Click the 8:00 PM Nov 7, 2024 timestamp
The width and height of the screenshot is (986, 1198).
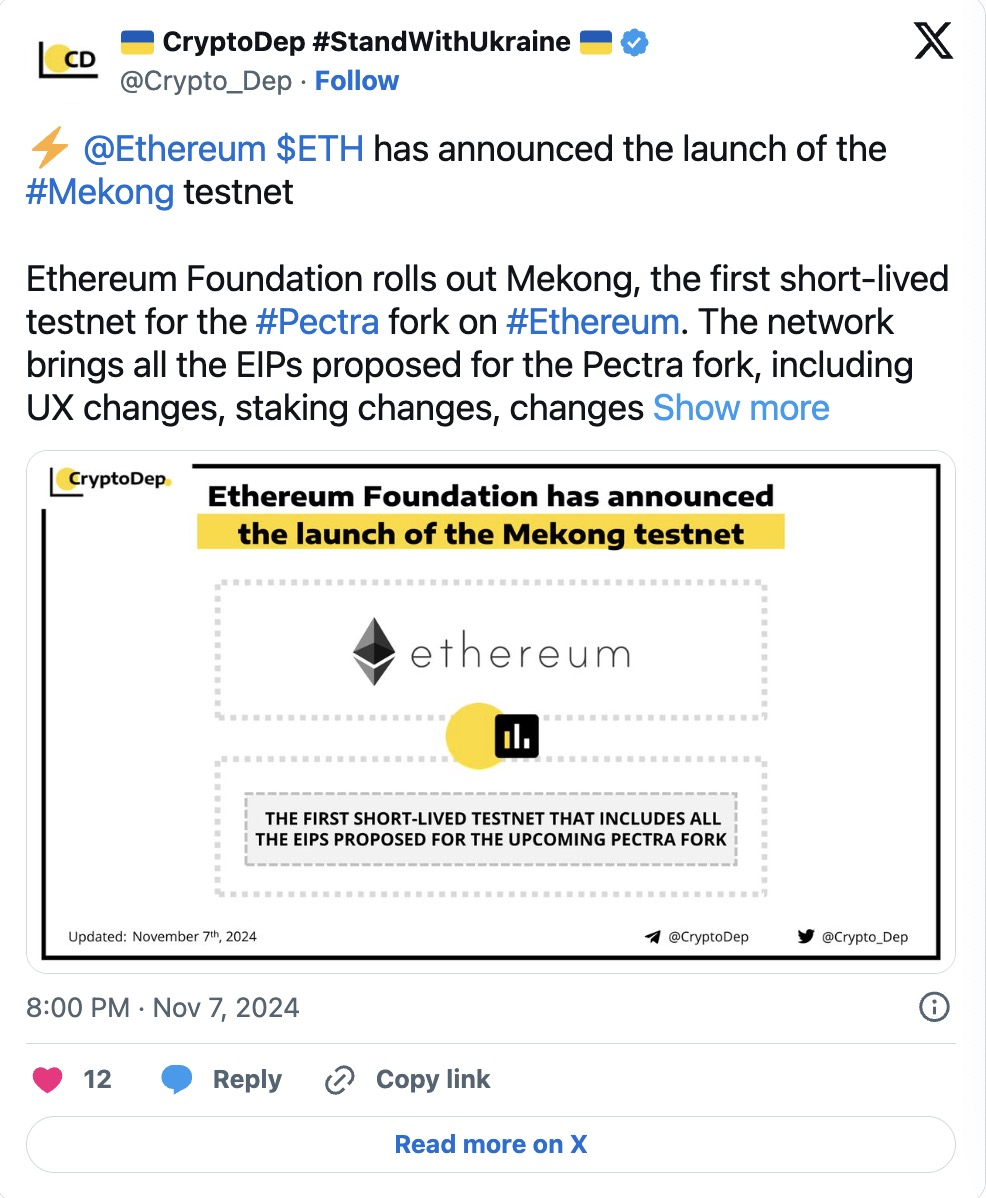(163, 1007)
